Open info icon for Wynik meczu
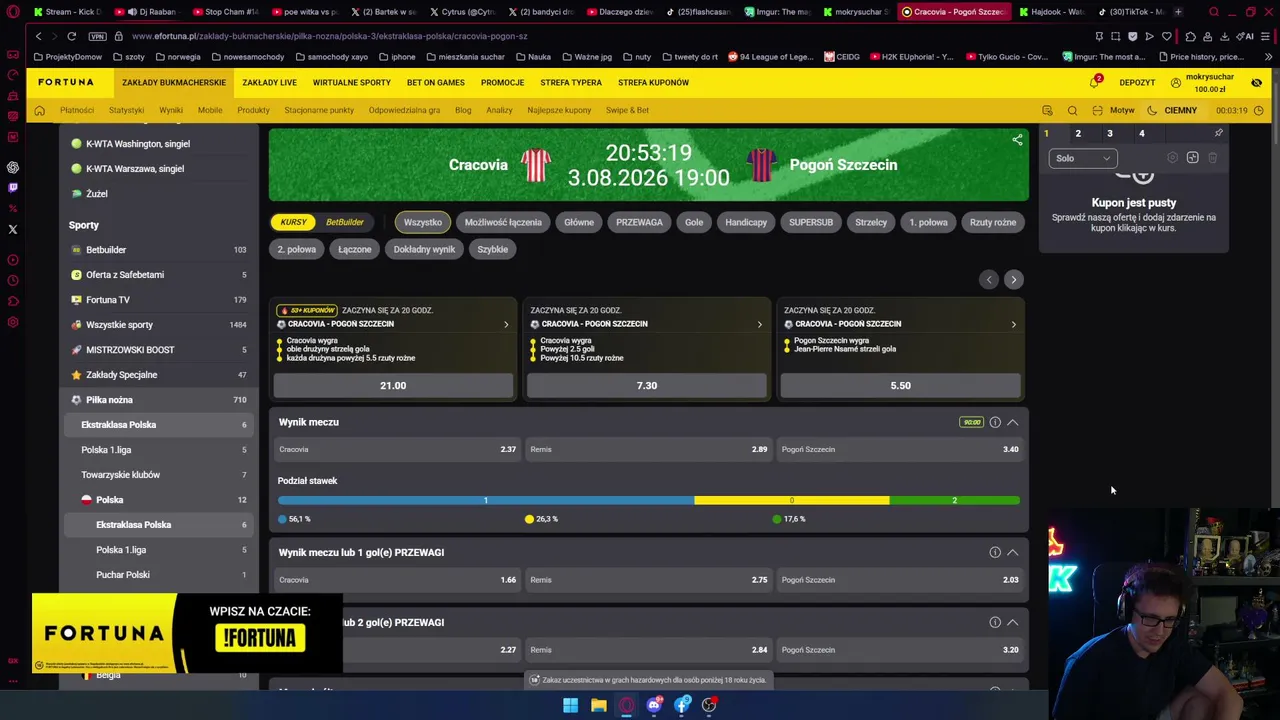 995,422
